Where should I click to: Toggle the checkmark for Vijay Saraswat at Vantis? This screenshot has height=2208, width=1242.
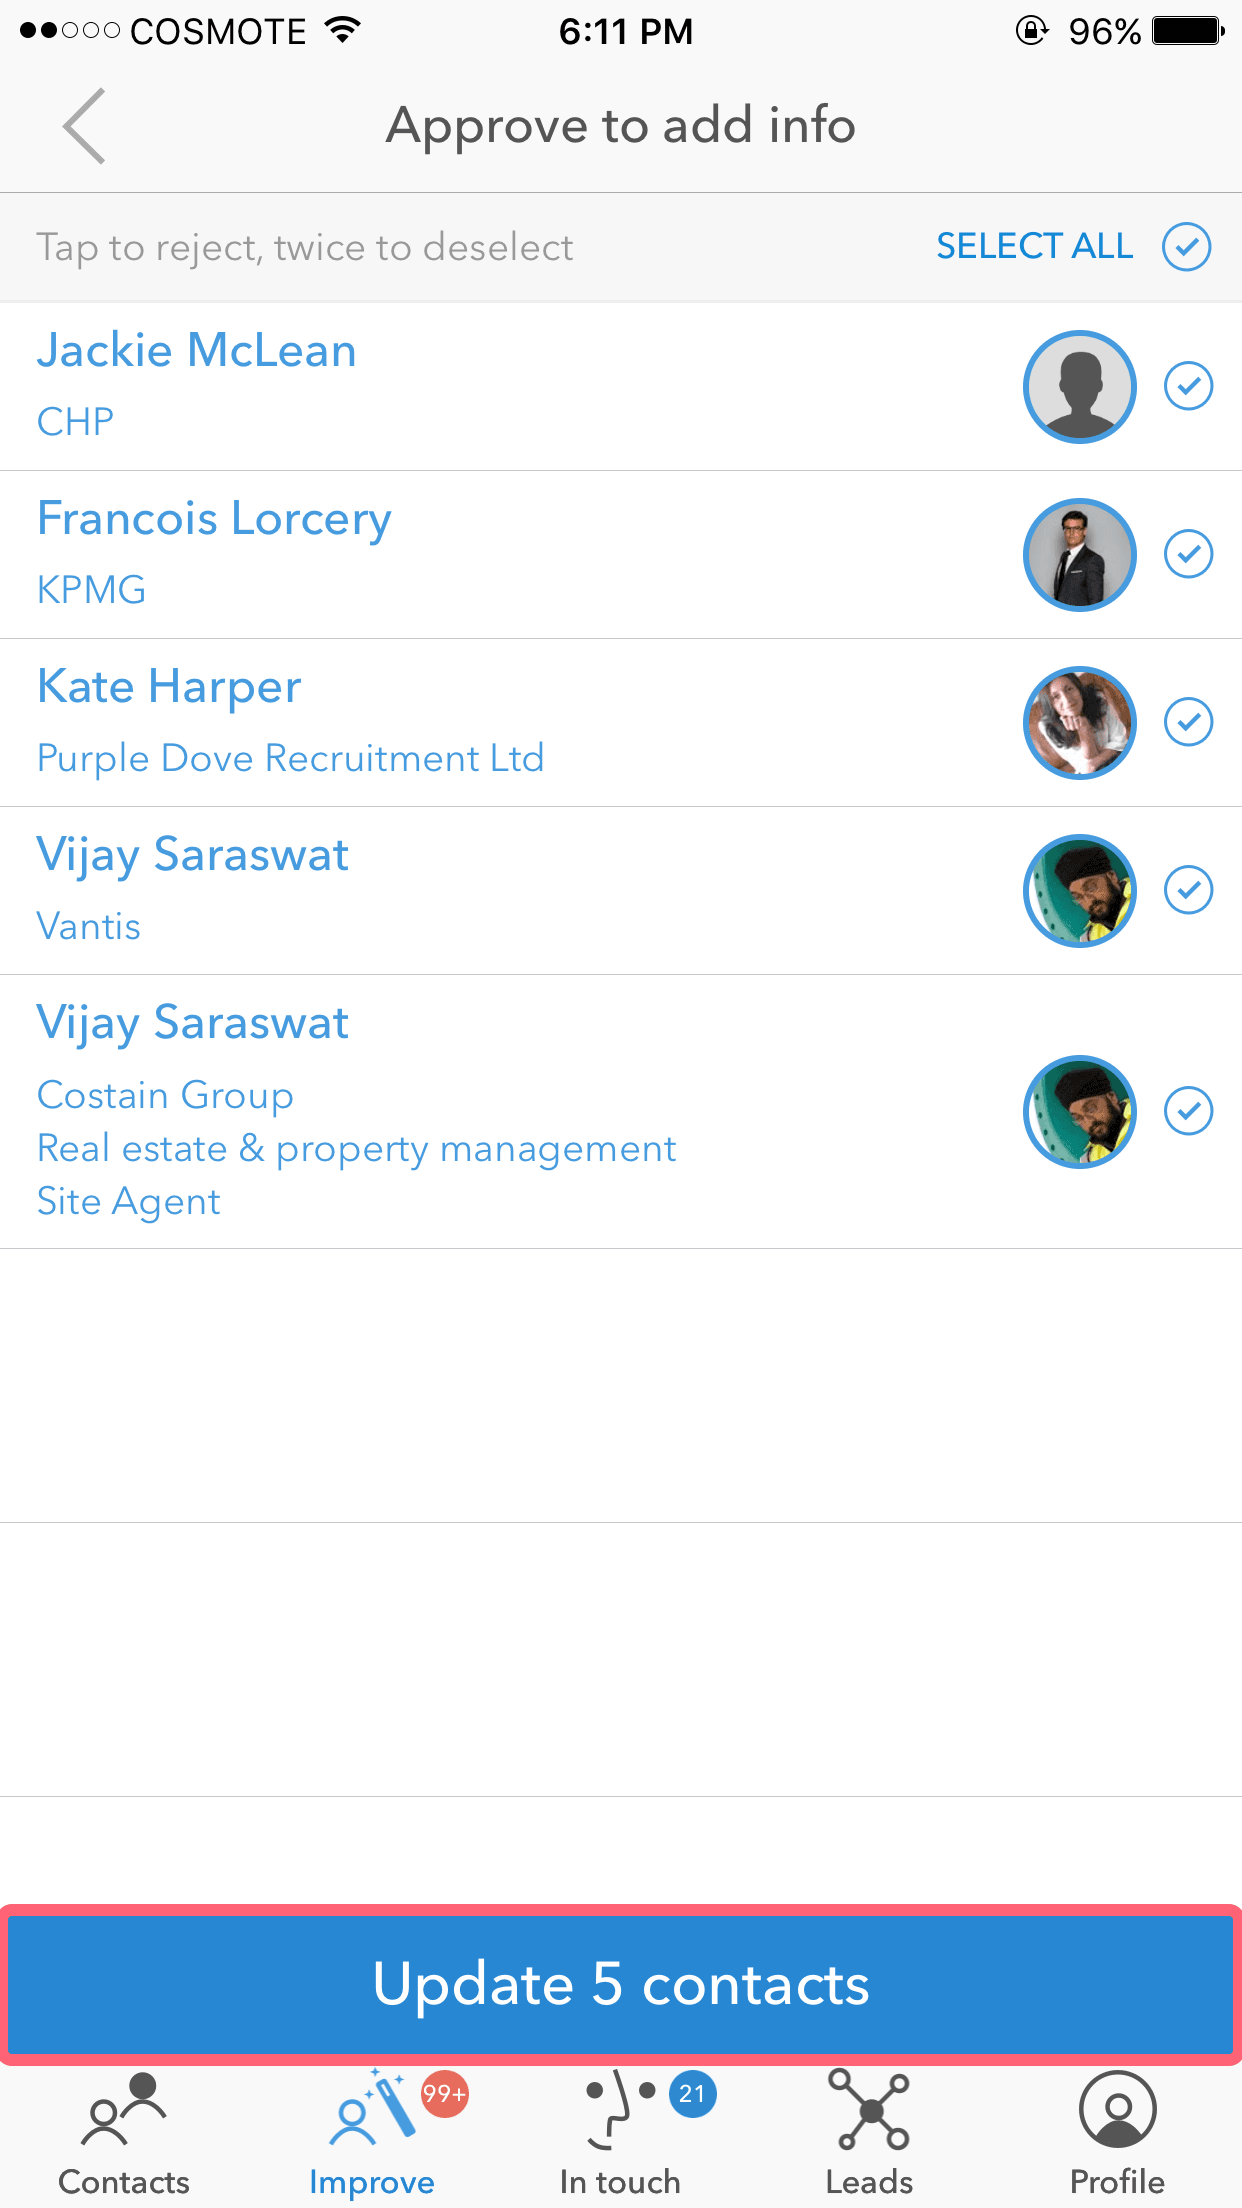(1189, 891)
